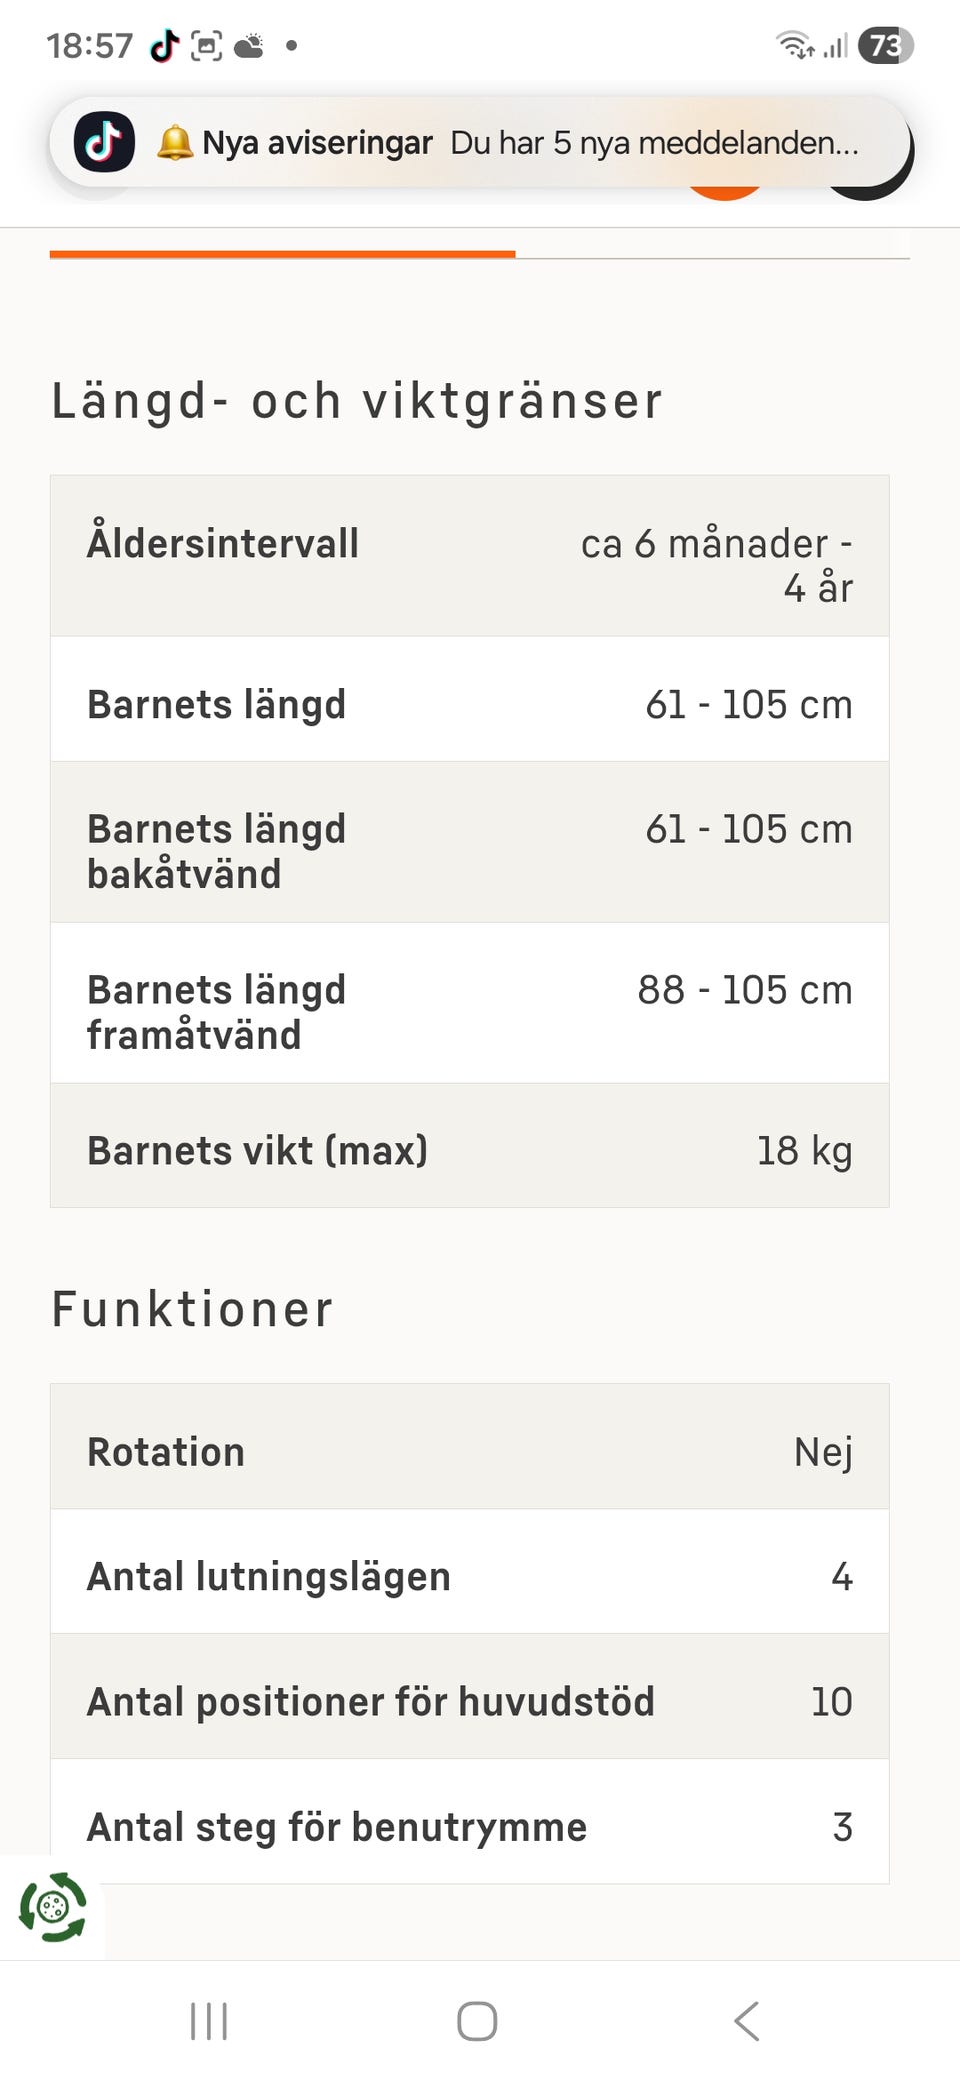
Task: Open recent apps with three-line navigation button
Action: 209,2021
